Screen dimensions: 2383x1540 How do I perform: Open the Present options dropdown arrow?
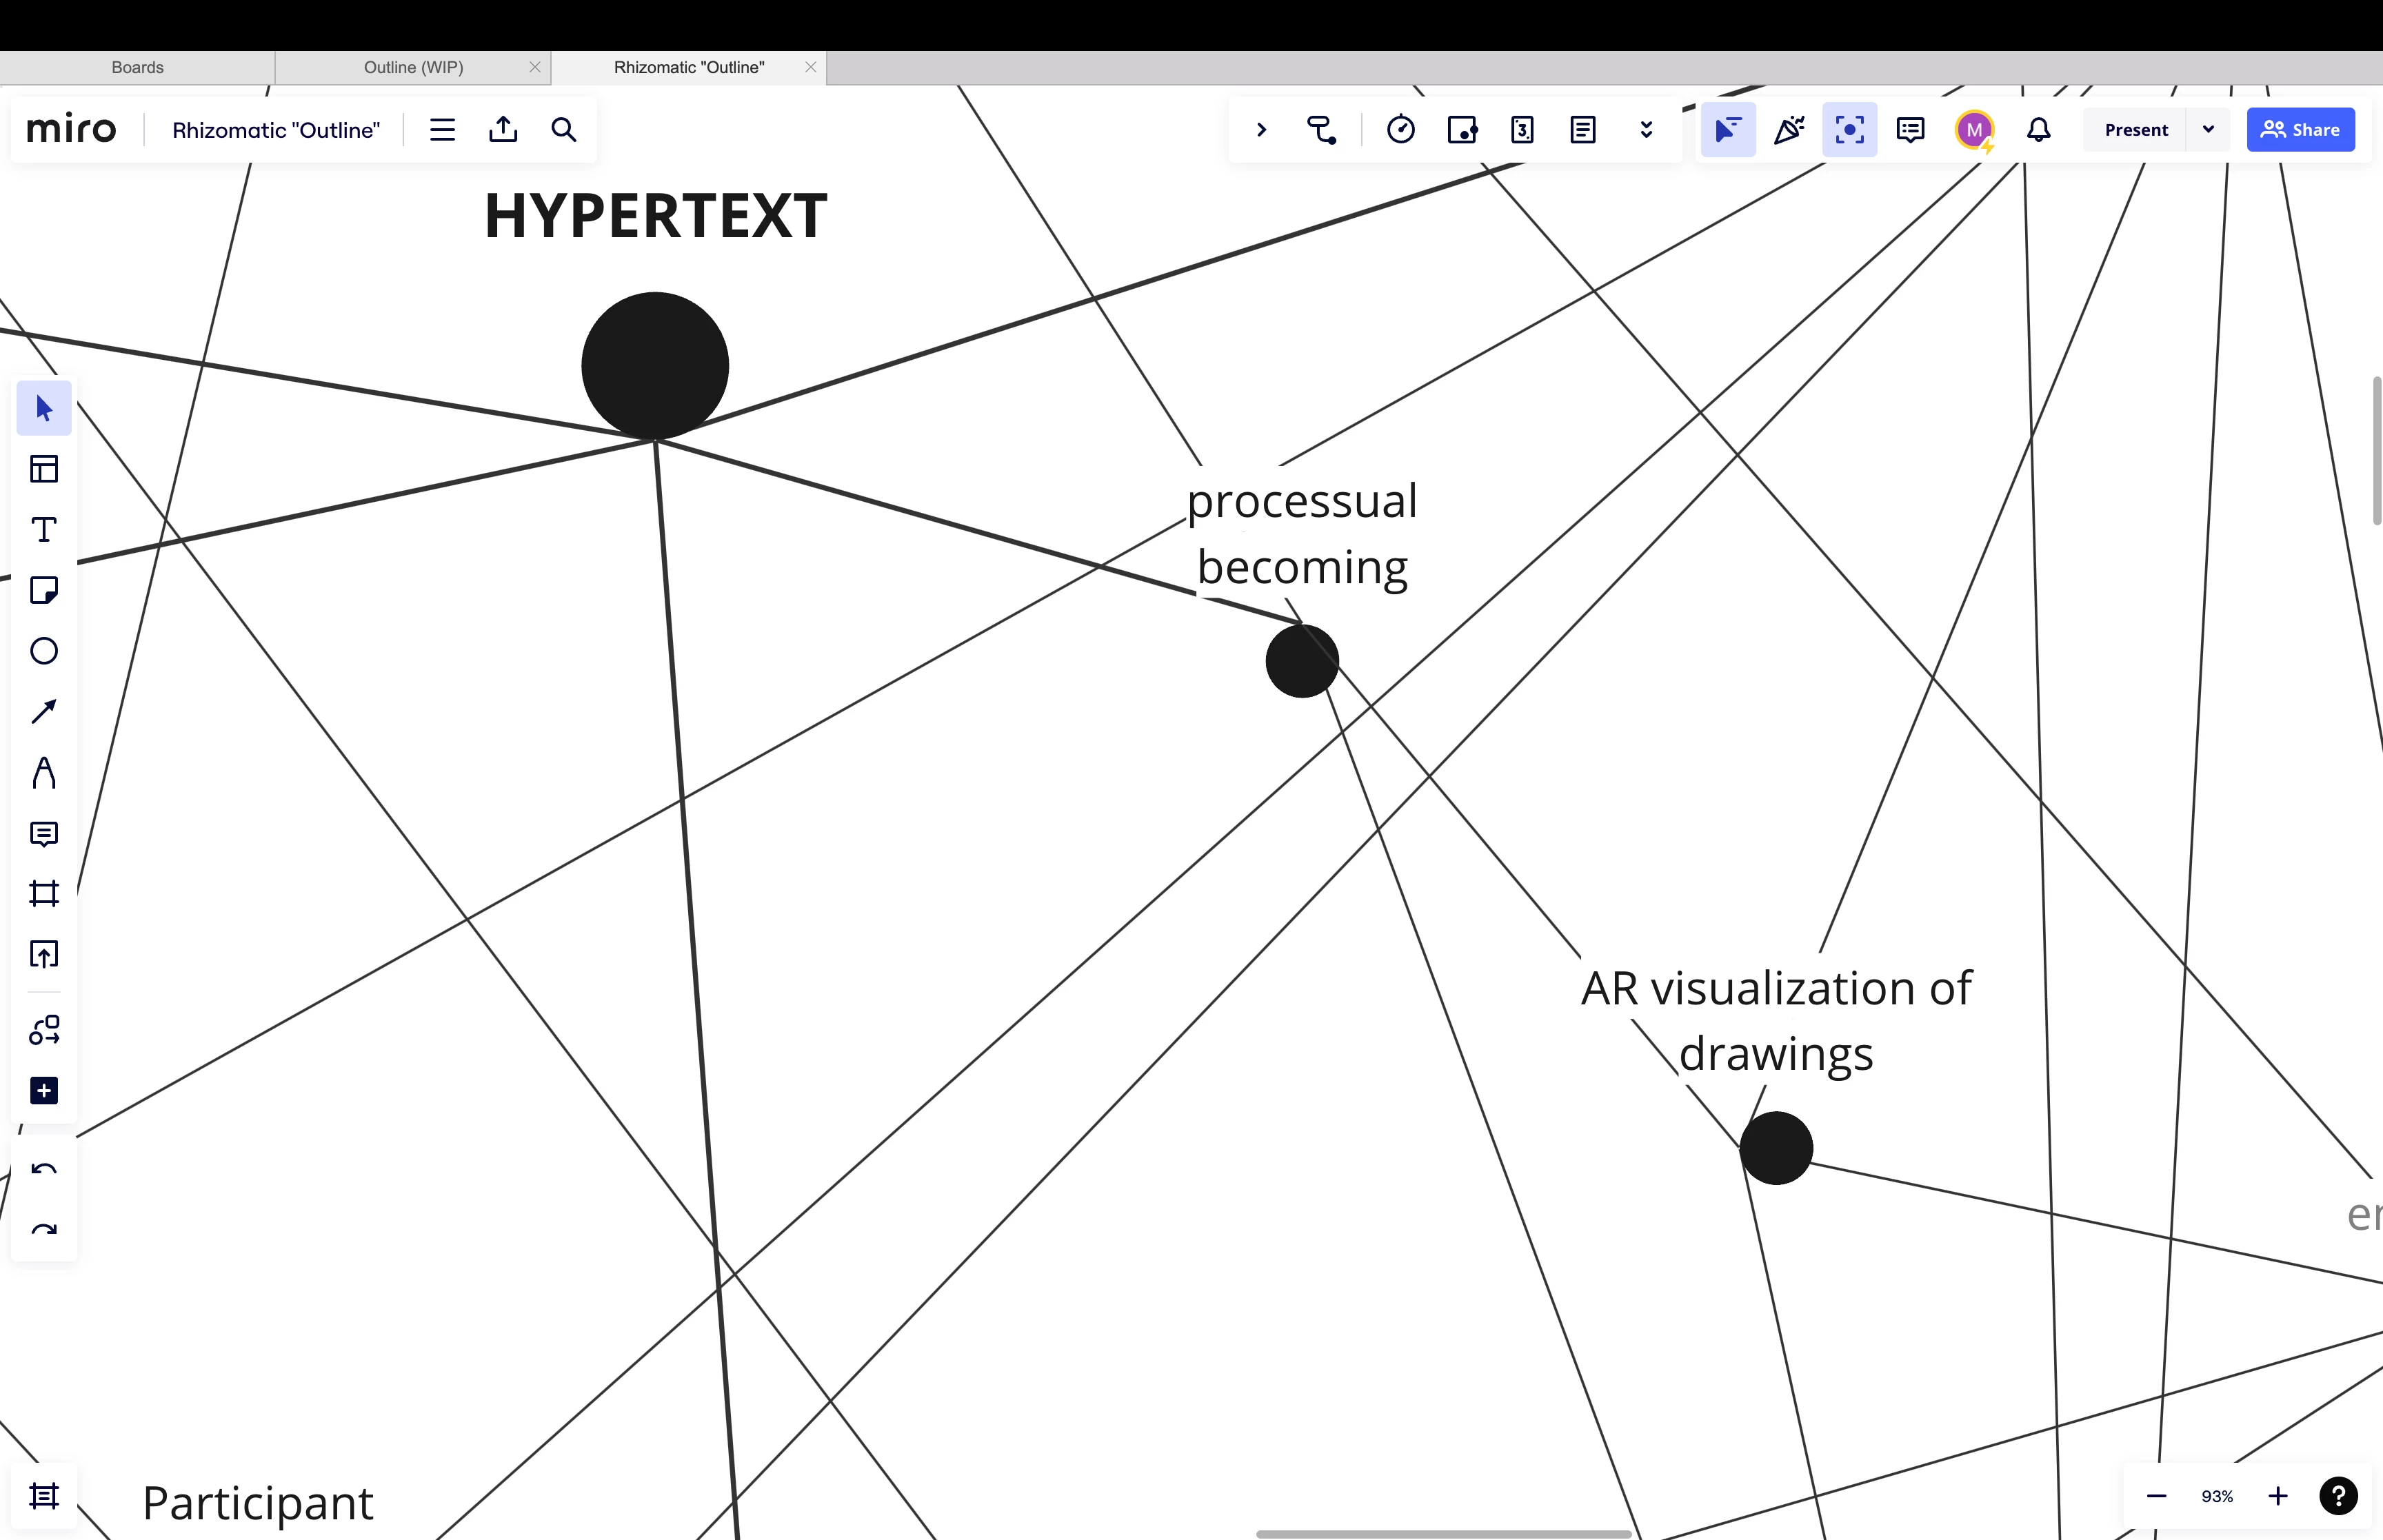pyautogui.click(x=2209, y=130)
